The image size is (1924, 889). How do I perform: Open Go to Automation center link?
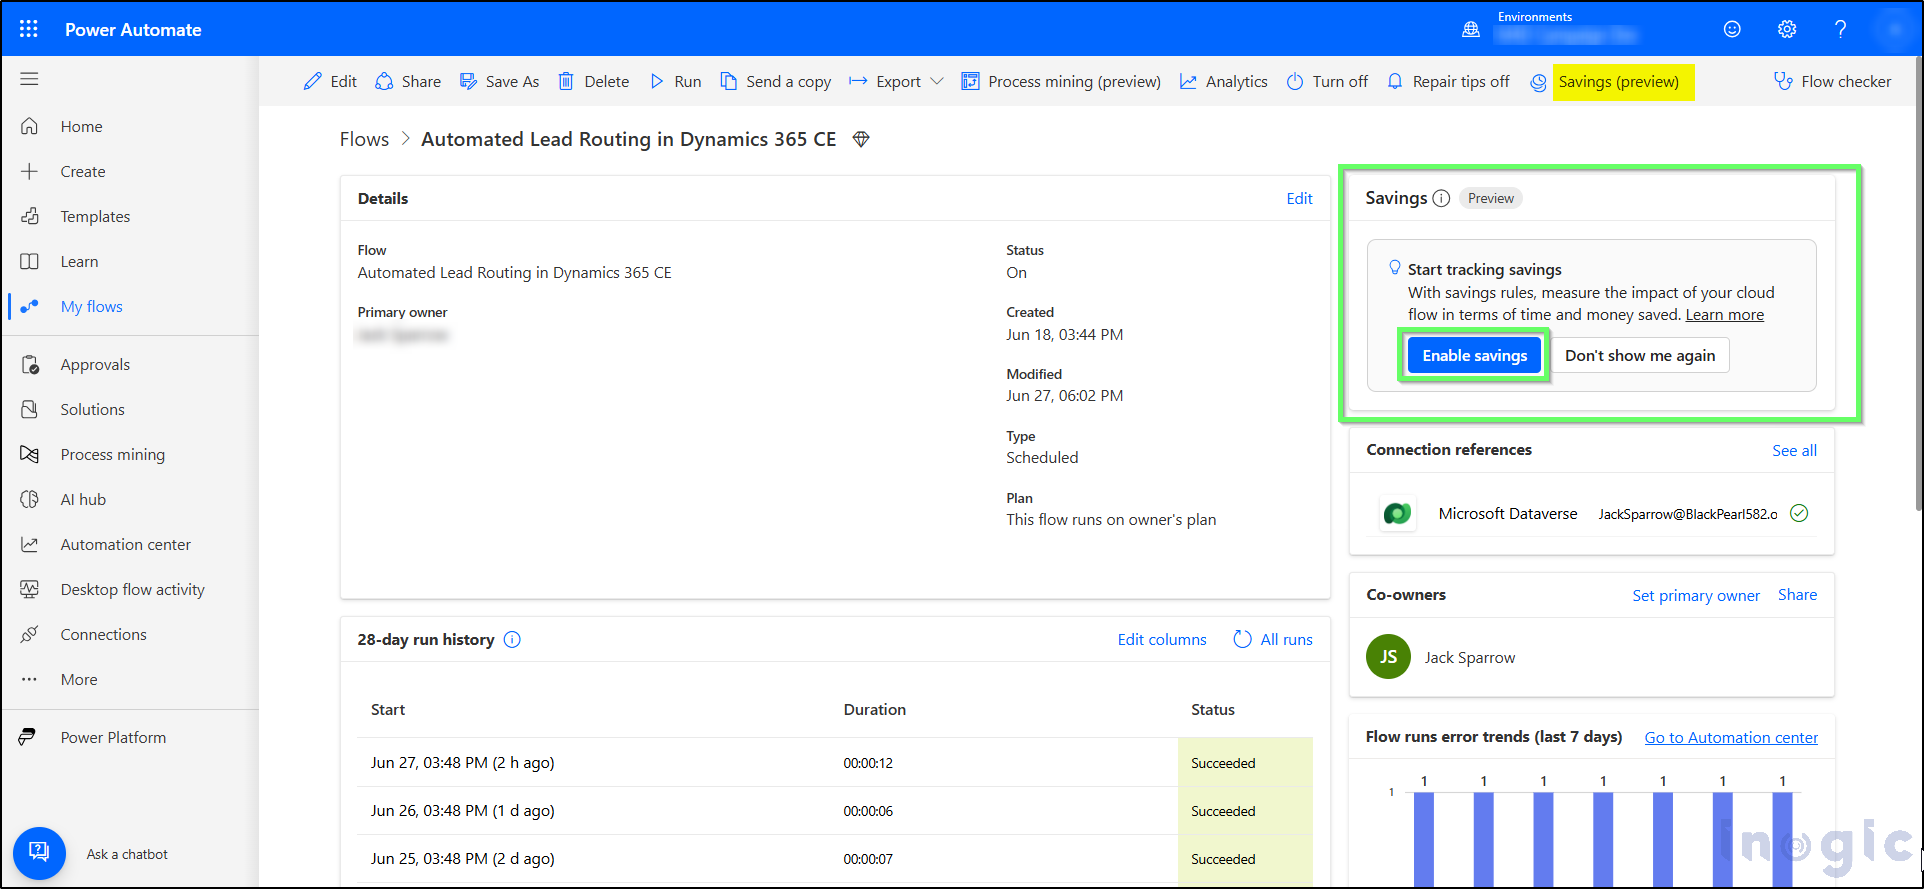coord(1731,737)
